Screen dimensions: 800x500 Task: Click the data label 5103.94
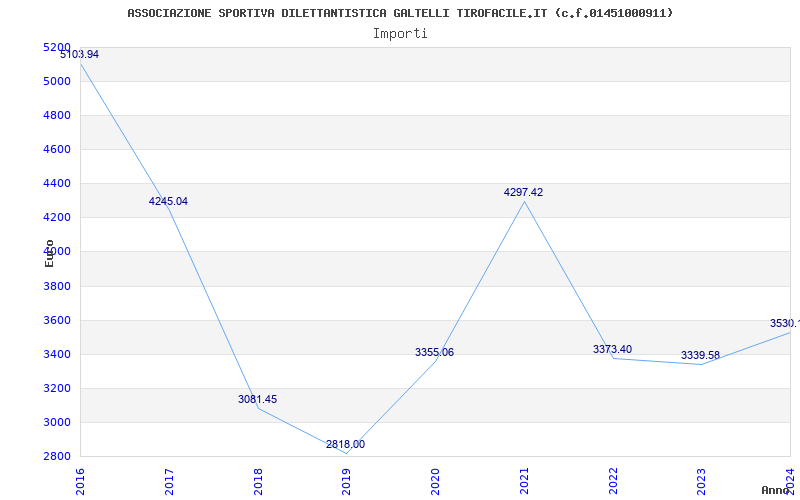[x=80, y=54]
